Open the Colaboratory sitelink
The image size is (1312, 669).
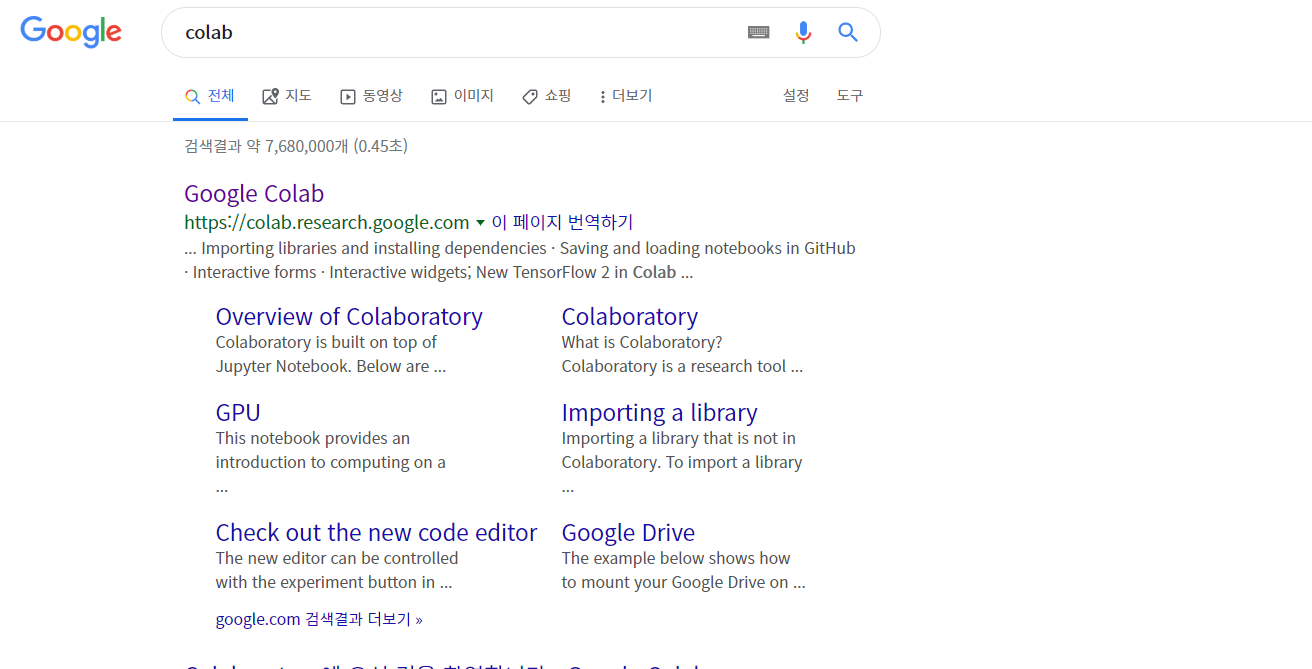click(x=630, y=317)
